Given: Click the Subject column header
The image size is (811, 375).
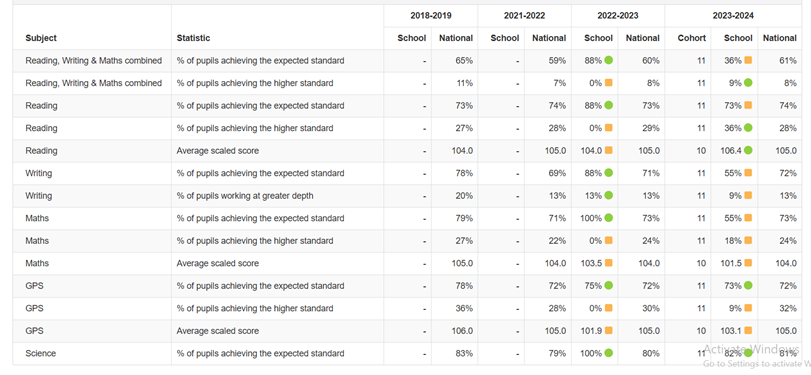Looking at the screenshot, I should [41, 38].
